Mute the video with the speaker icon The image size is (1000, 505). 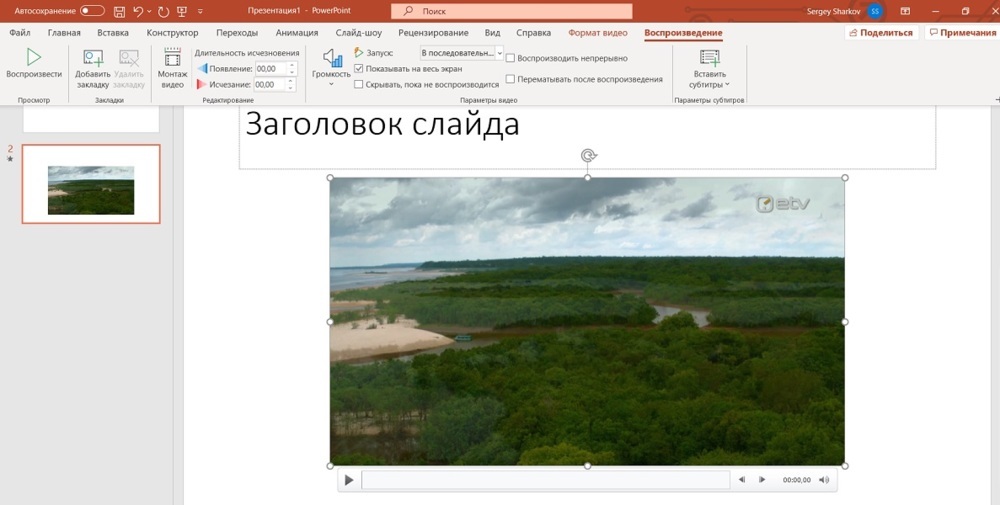point(824,480)
